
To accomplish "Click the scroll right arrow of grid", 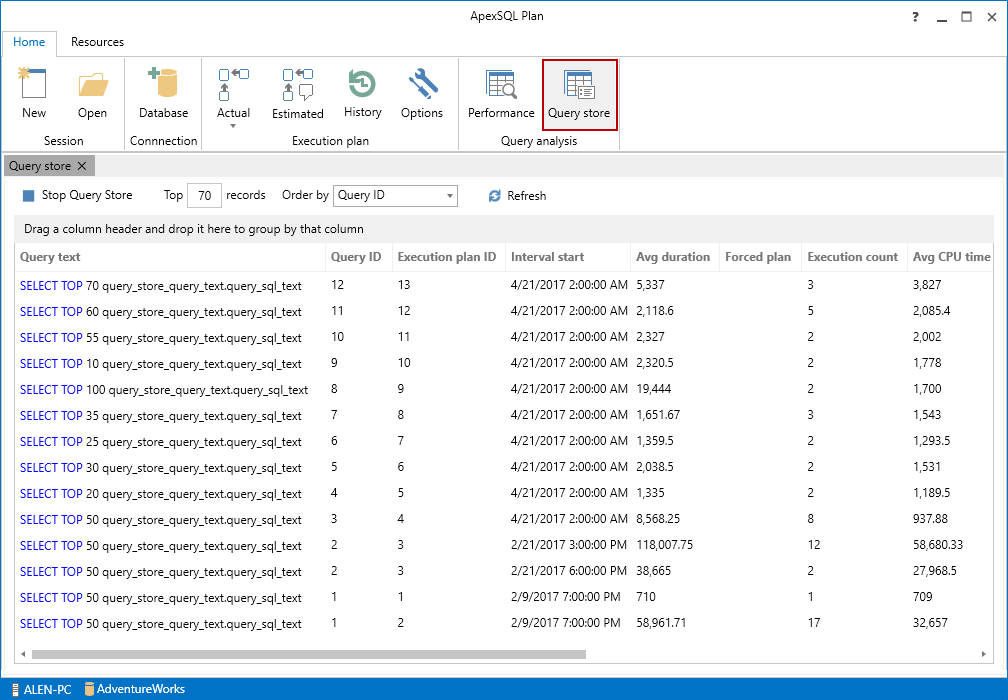I will [x=984, y=654].
